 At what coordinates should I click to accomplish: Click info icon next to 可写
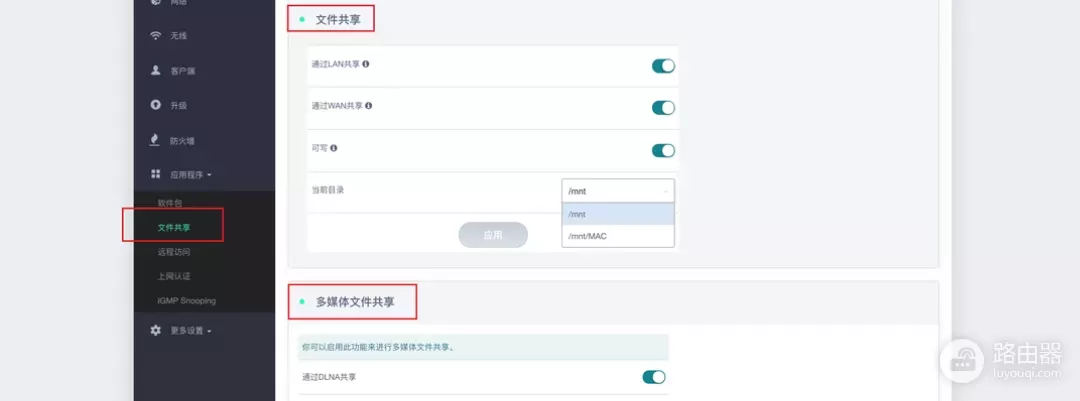pyautogui.click(x=334, y=148)
